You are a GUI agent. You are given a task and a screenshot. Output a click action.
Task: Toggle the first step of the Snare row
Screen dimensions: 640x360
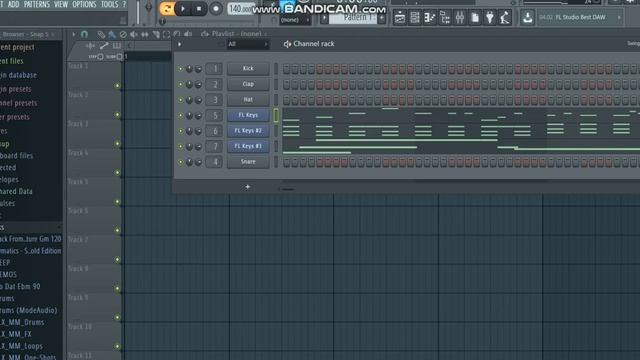tap(287, 162)
